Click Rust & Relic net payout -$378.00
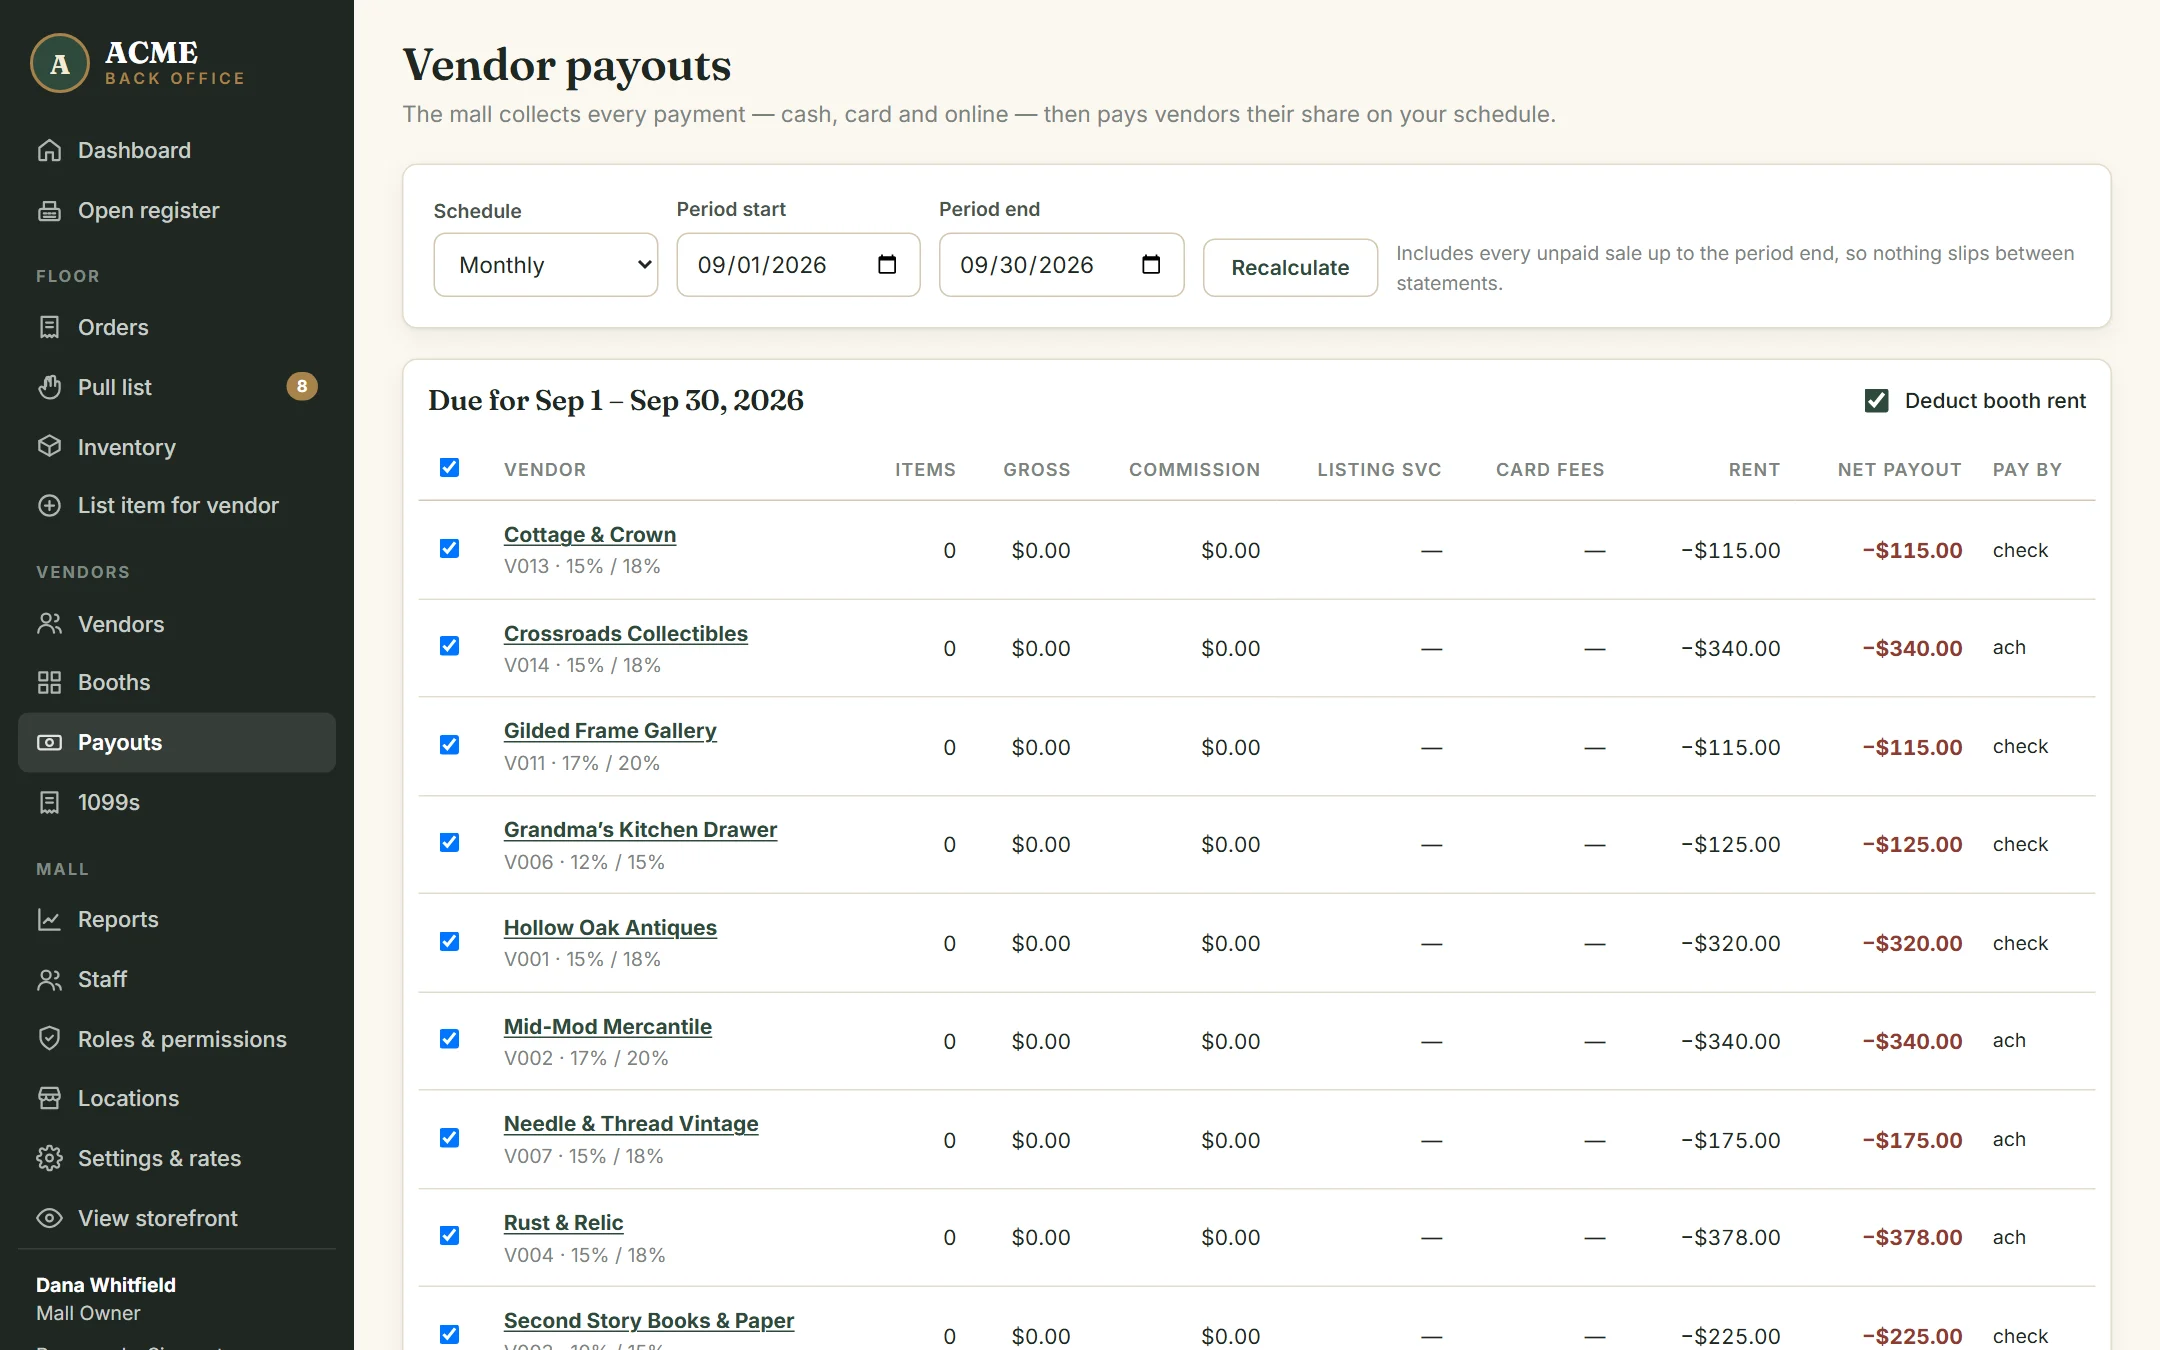The image size is (2160, 1350). [x=1912, y=1237]
